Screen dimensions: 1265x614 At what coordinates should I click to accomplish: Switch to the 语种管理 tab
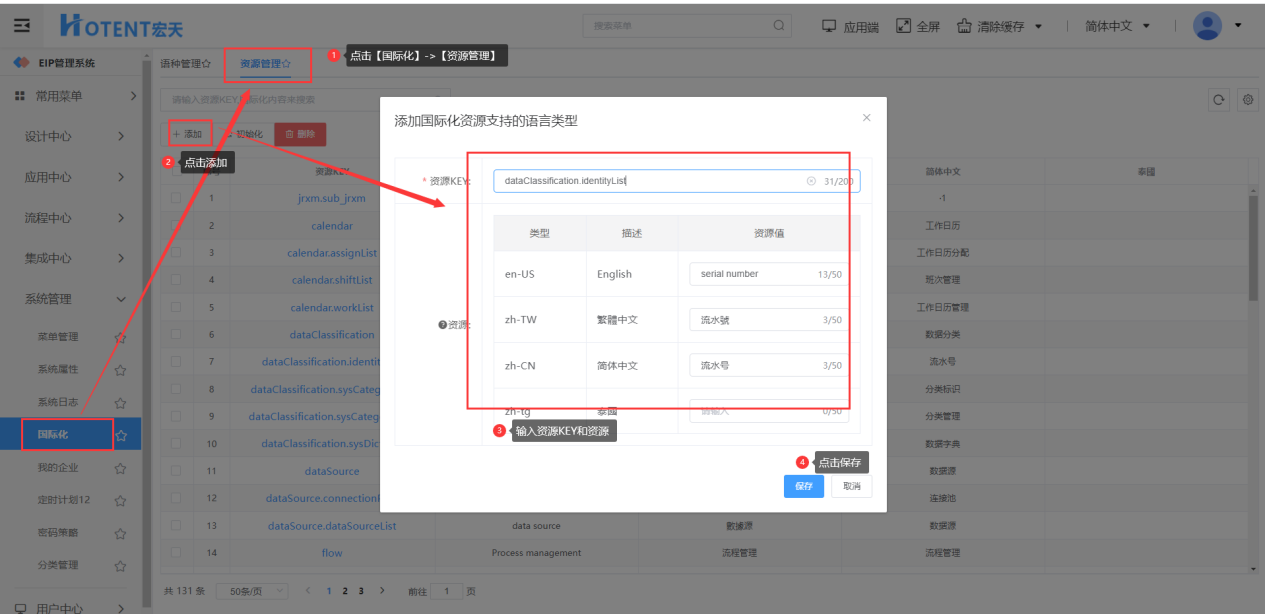(185, 64)
